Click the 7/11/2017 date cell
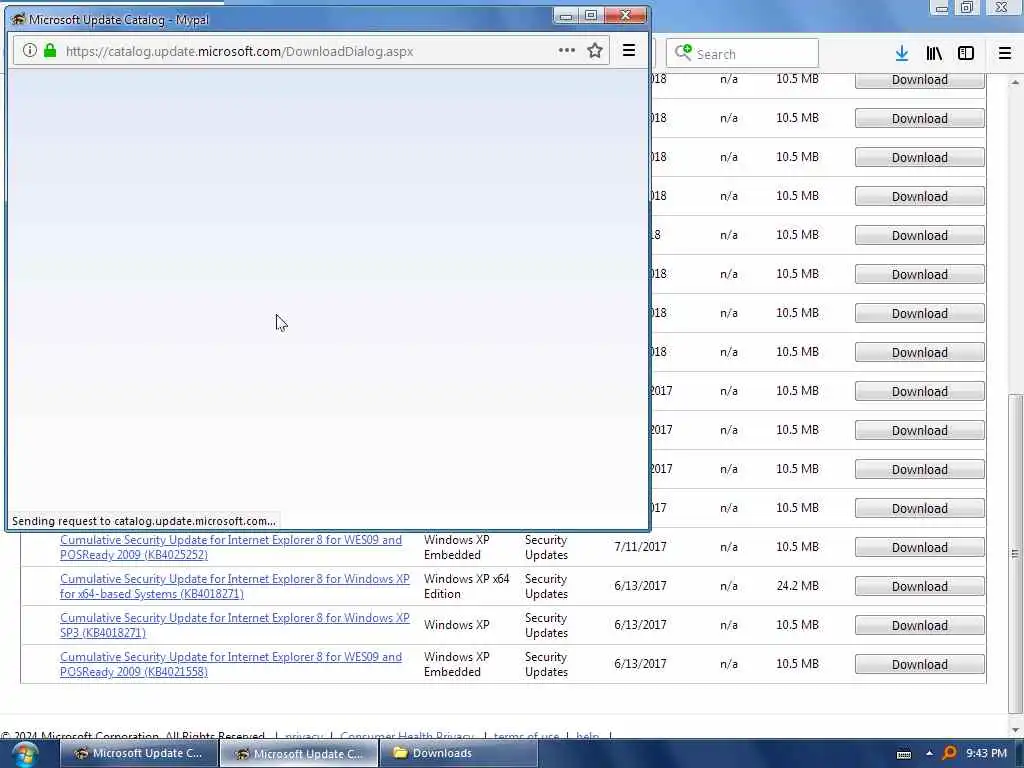This screenshot has height=768, width=1024. [x=640, y=547]
